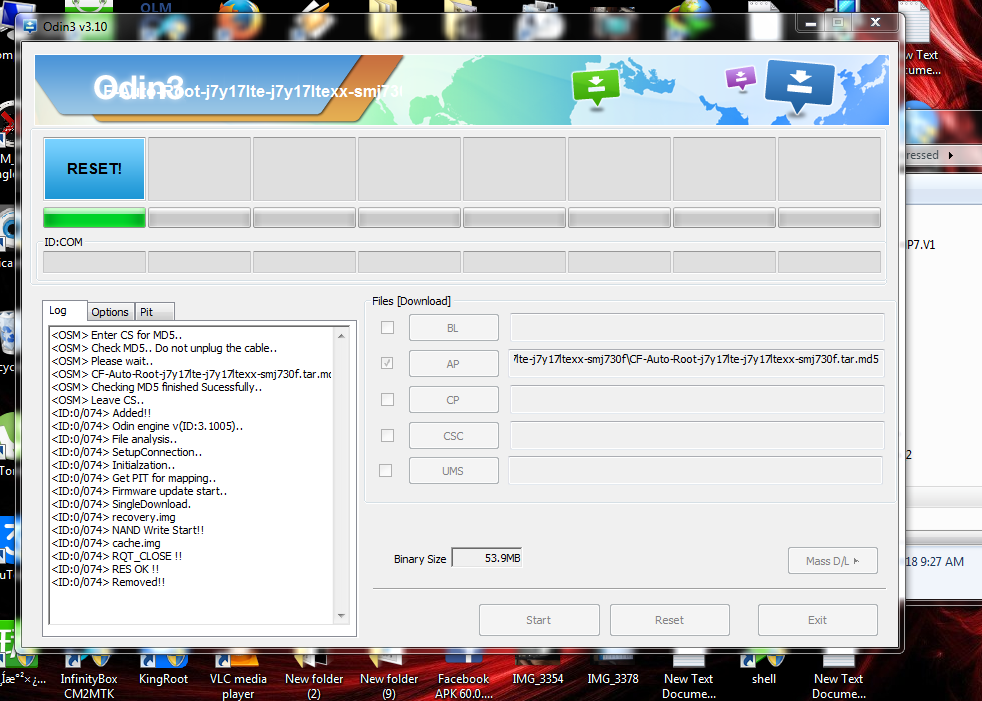The width and height of the screenshot is (982, 701).
Task: Click the empty CSC file path field
Action: pyautogui.click(x=696, y=435)
